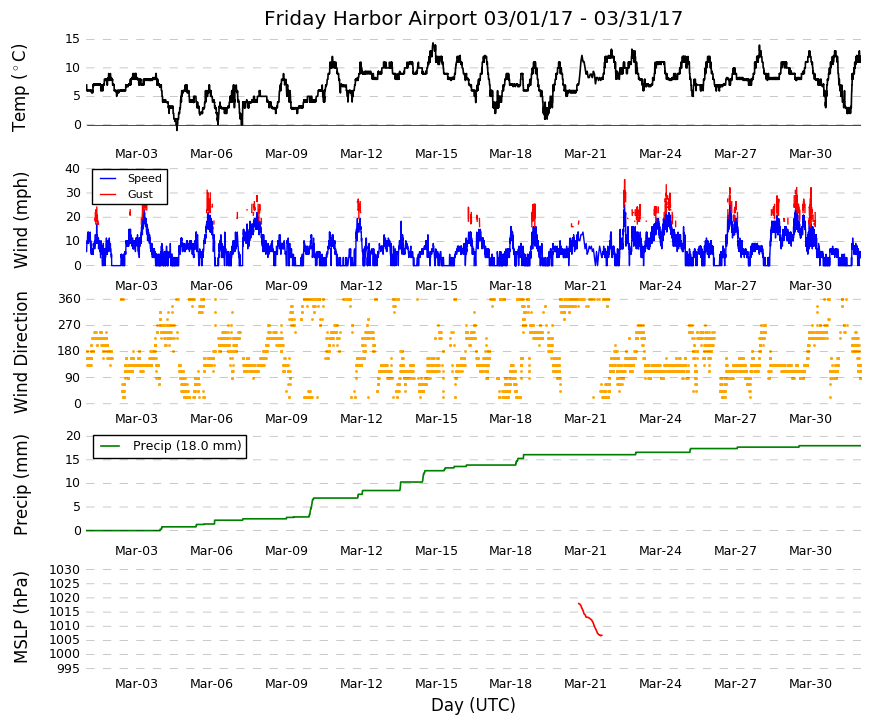Viewport: 871px width, 725px height.
Task: Click the Wind (mph) axis label
Action: tap(21, 221)
